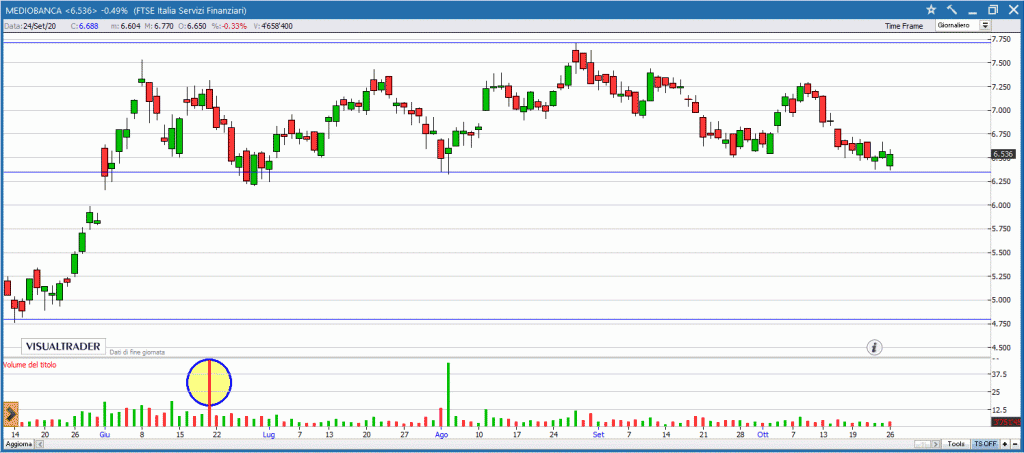The height and width of the screenshot is (453, 1024).
Task: Open the Tools button
Action: pos(956,444)
